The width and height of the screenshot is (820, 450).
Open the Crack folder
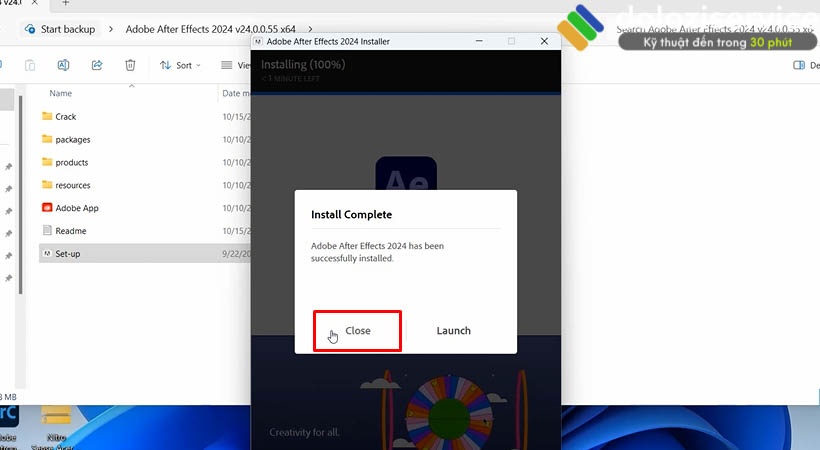pos(65,117)
